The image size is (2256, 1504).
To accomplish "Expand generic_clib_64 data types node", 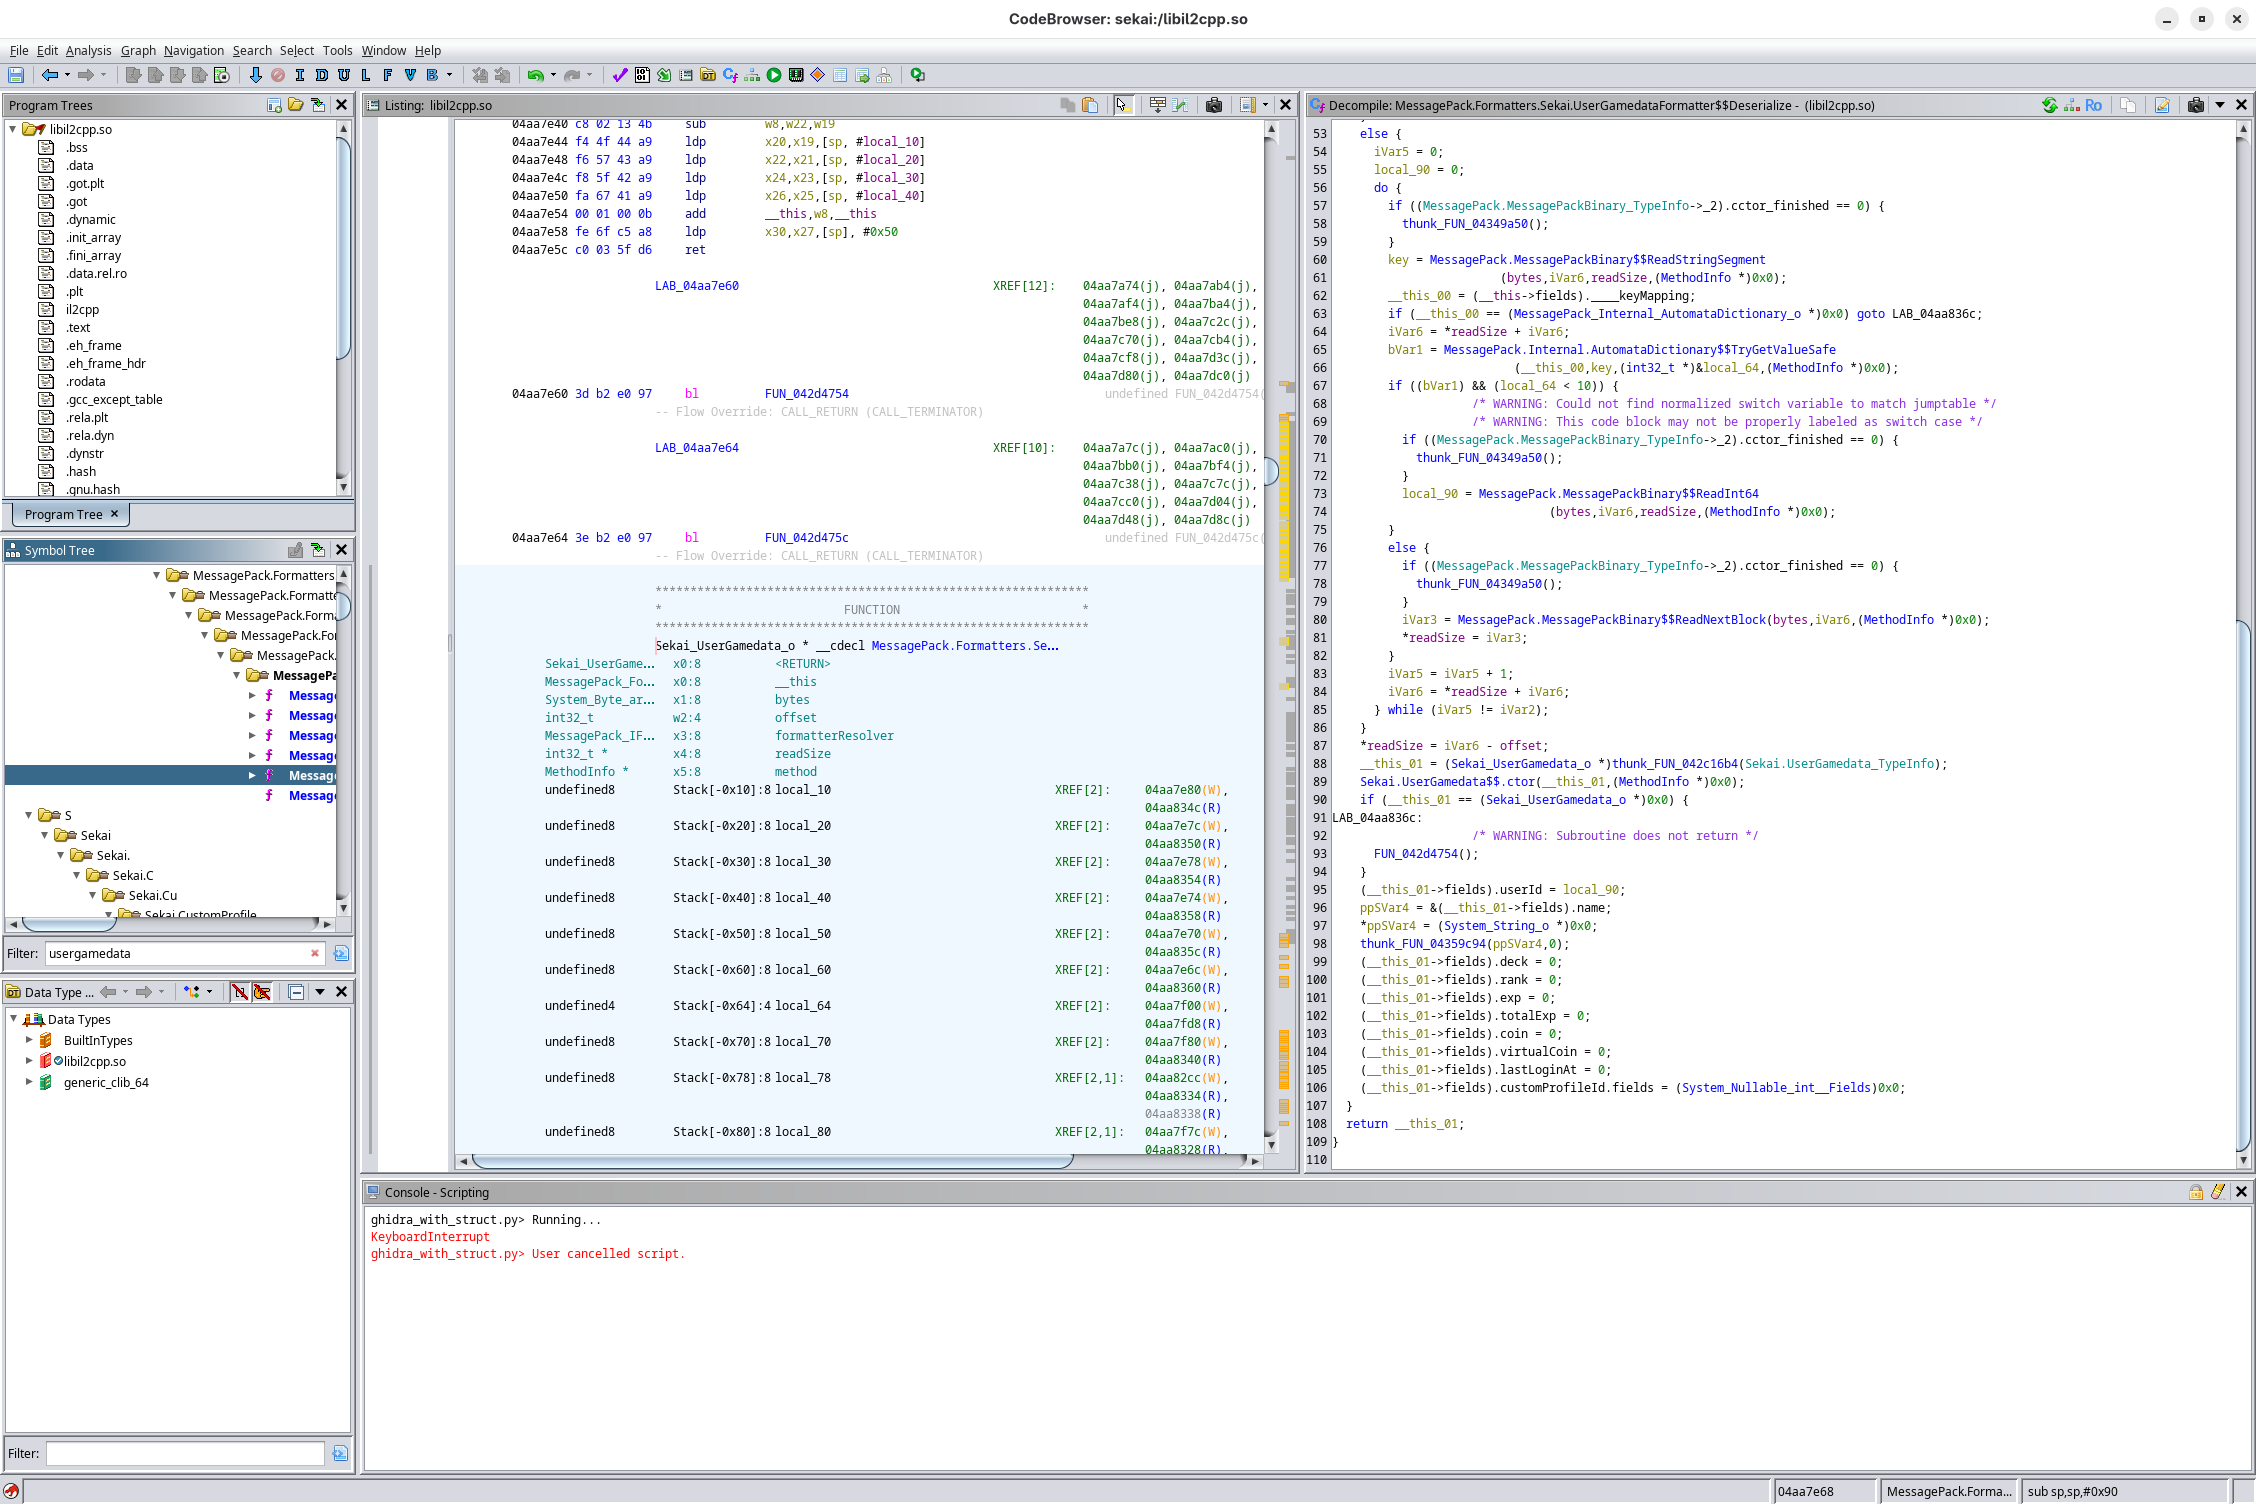I will pyautogui.click(x=29, y=1082).
